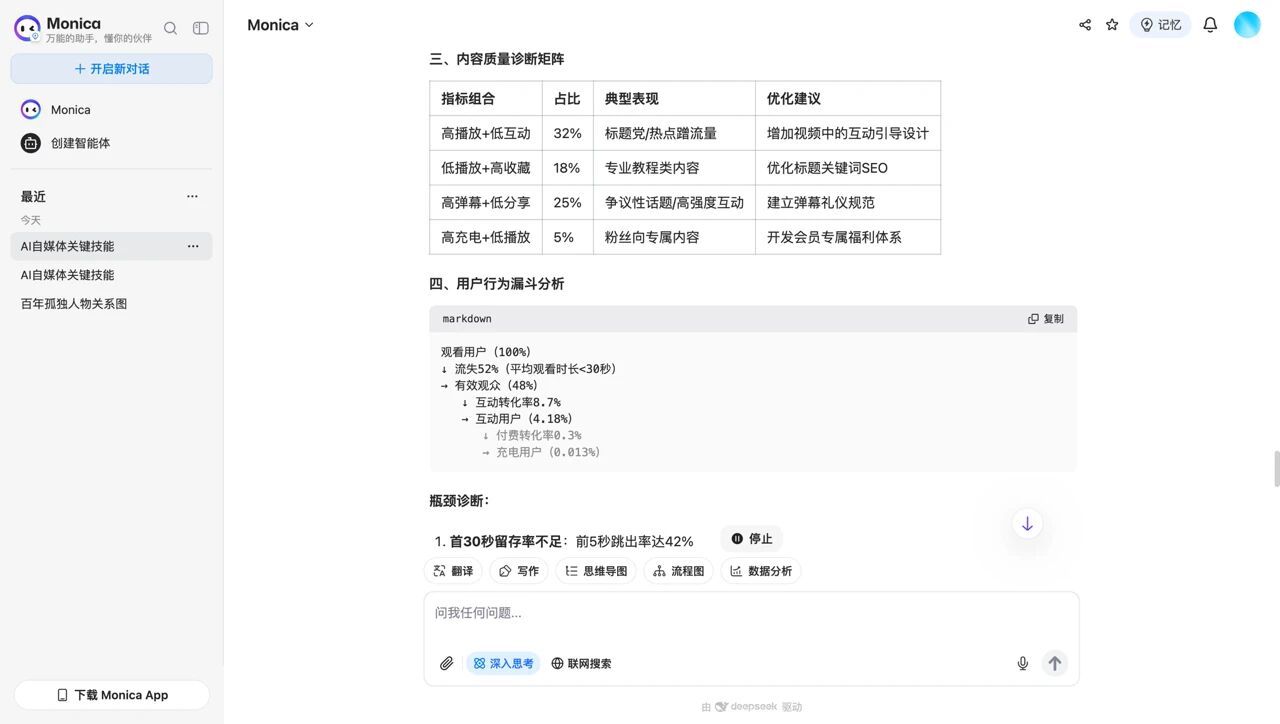This screenshot has width=1280, height=724.
Task: Open the Monica assistant entry
Action: tap(112, 110)
